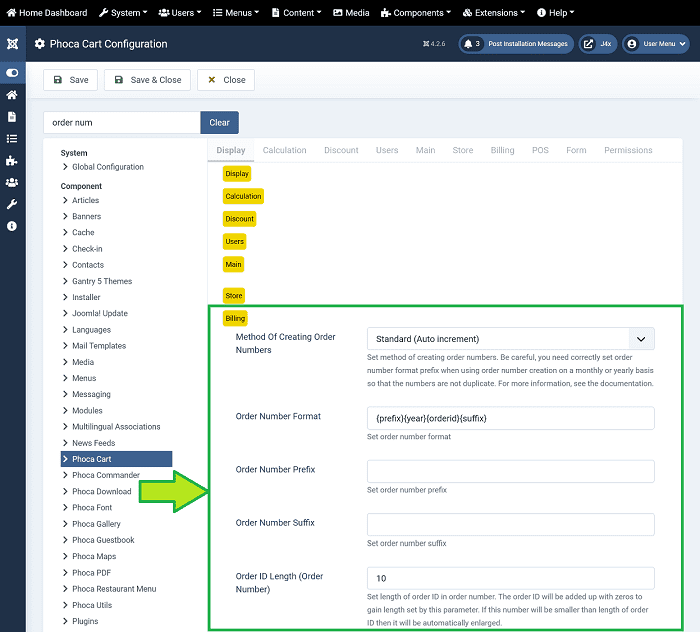Select Phoca Download in component list
The image size is (700, 632).
pyautogui.click(x=101, y=491)
